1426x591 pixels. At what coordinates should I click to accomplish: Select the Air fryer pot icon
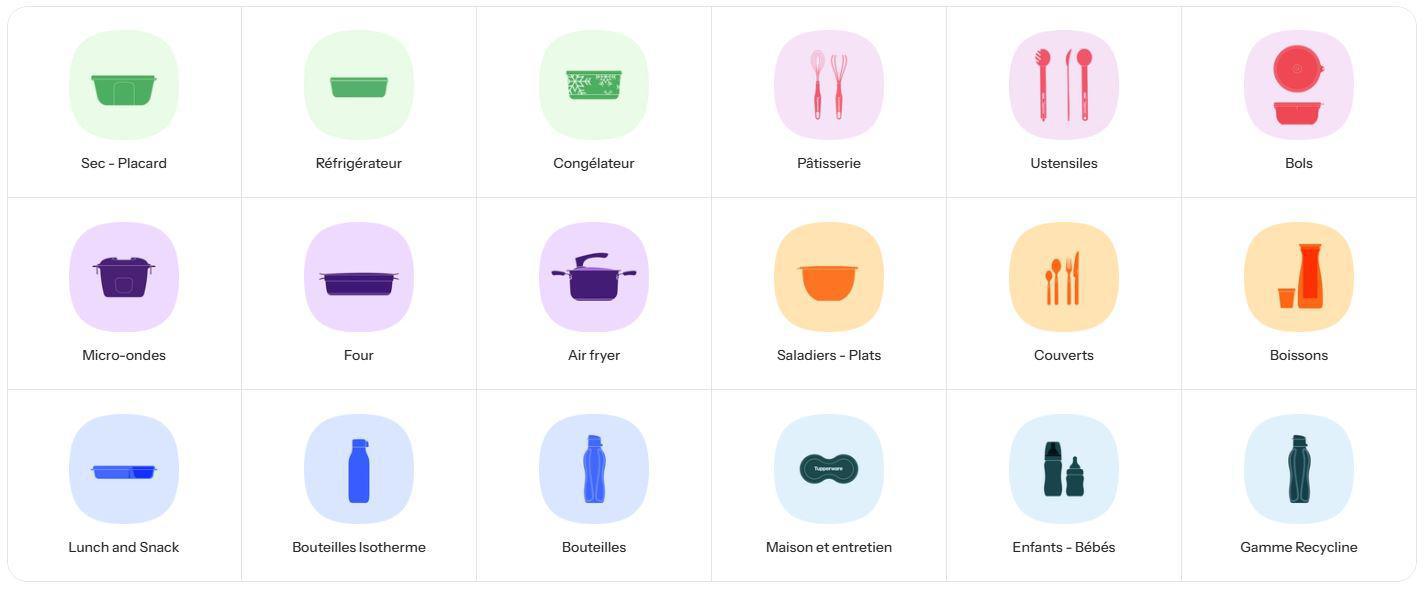point(594,277)
